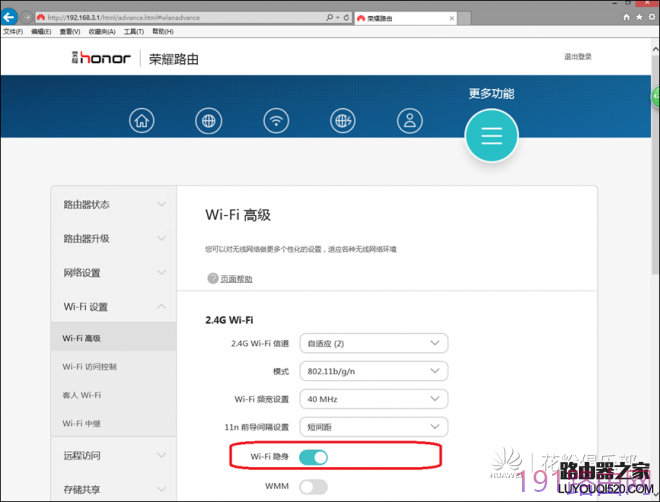The width and height of the screenshot is (660, 502).
Task: Expand the 路由器状态 sidebar section
Action: pyautogui.click(x=114, y=205)
